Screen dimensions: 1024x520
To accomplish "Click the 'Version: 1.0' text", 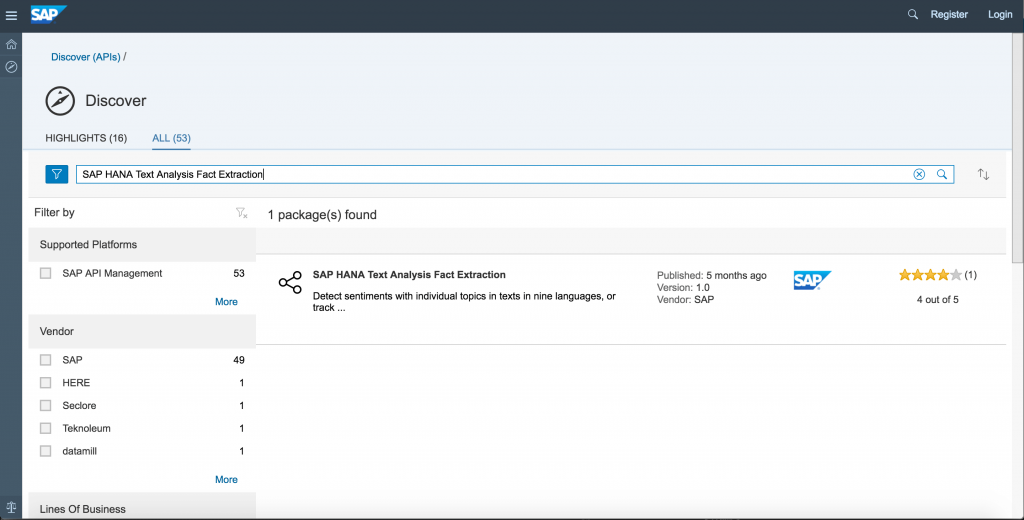I will (683, 287).
